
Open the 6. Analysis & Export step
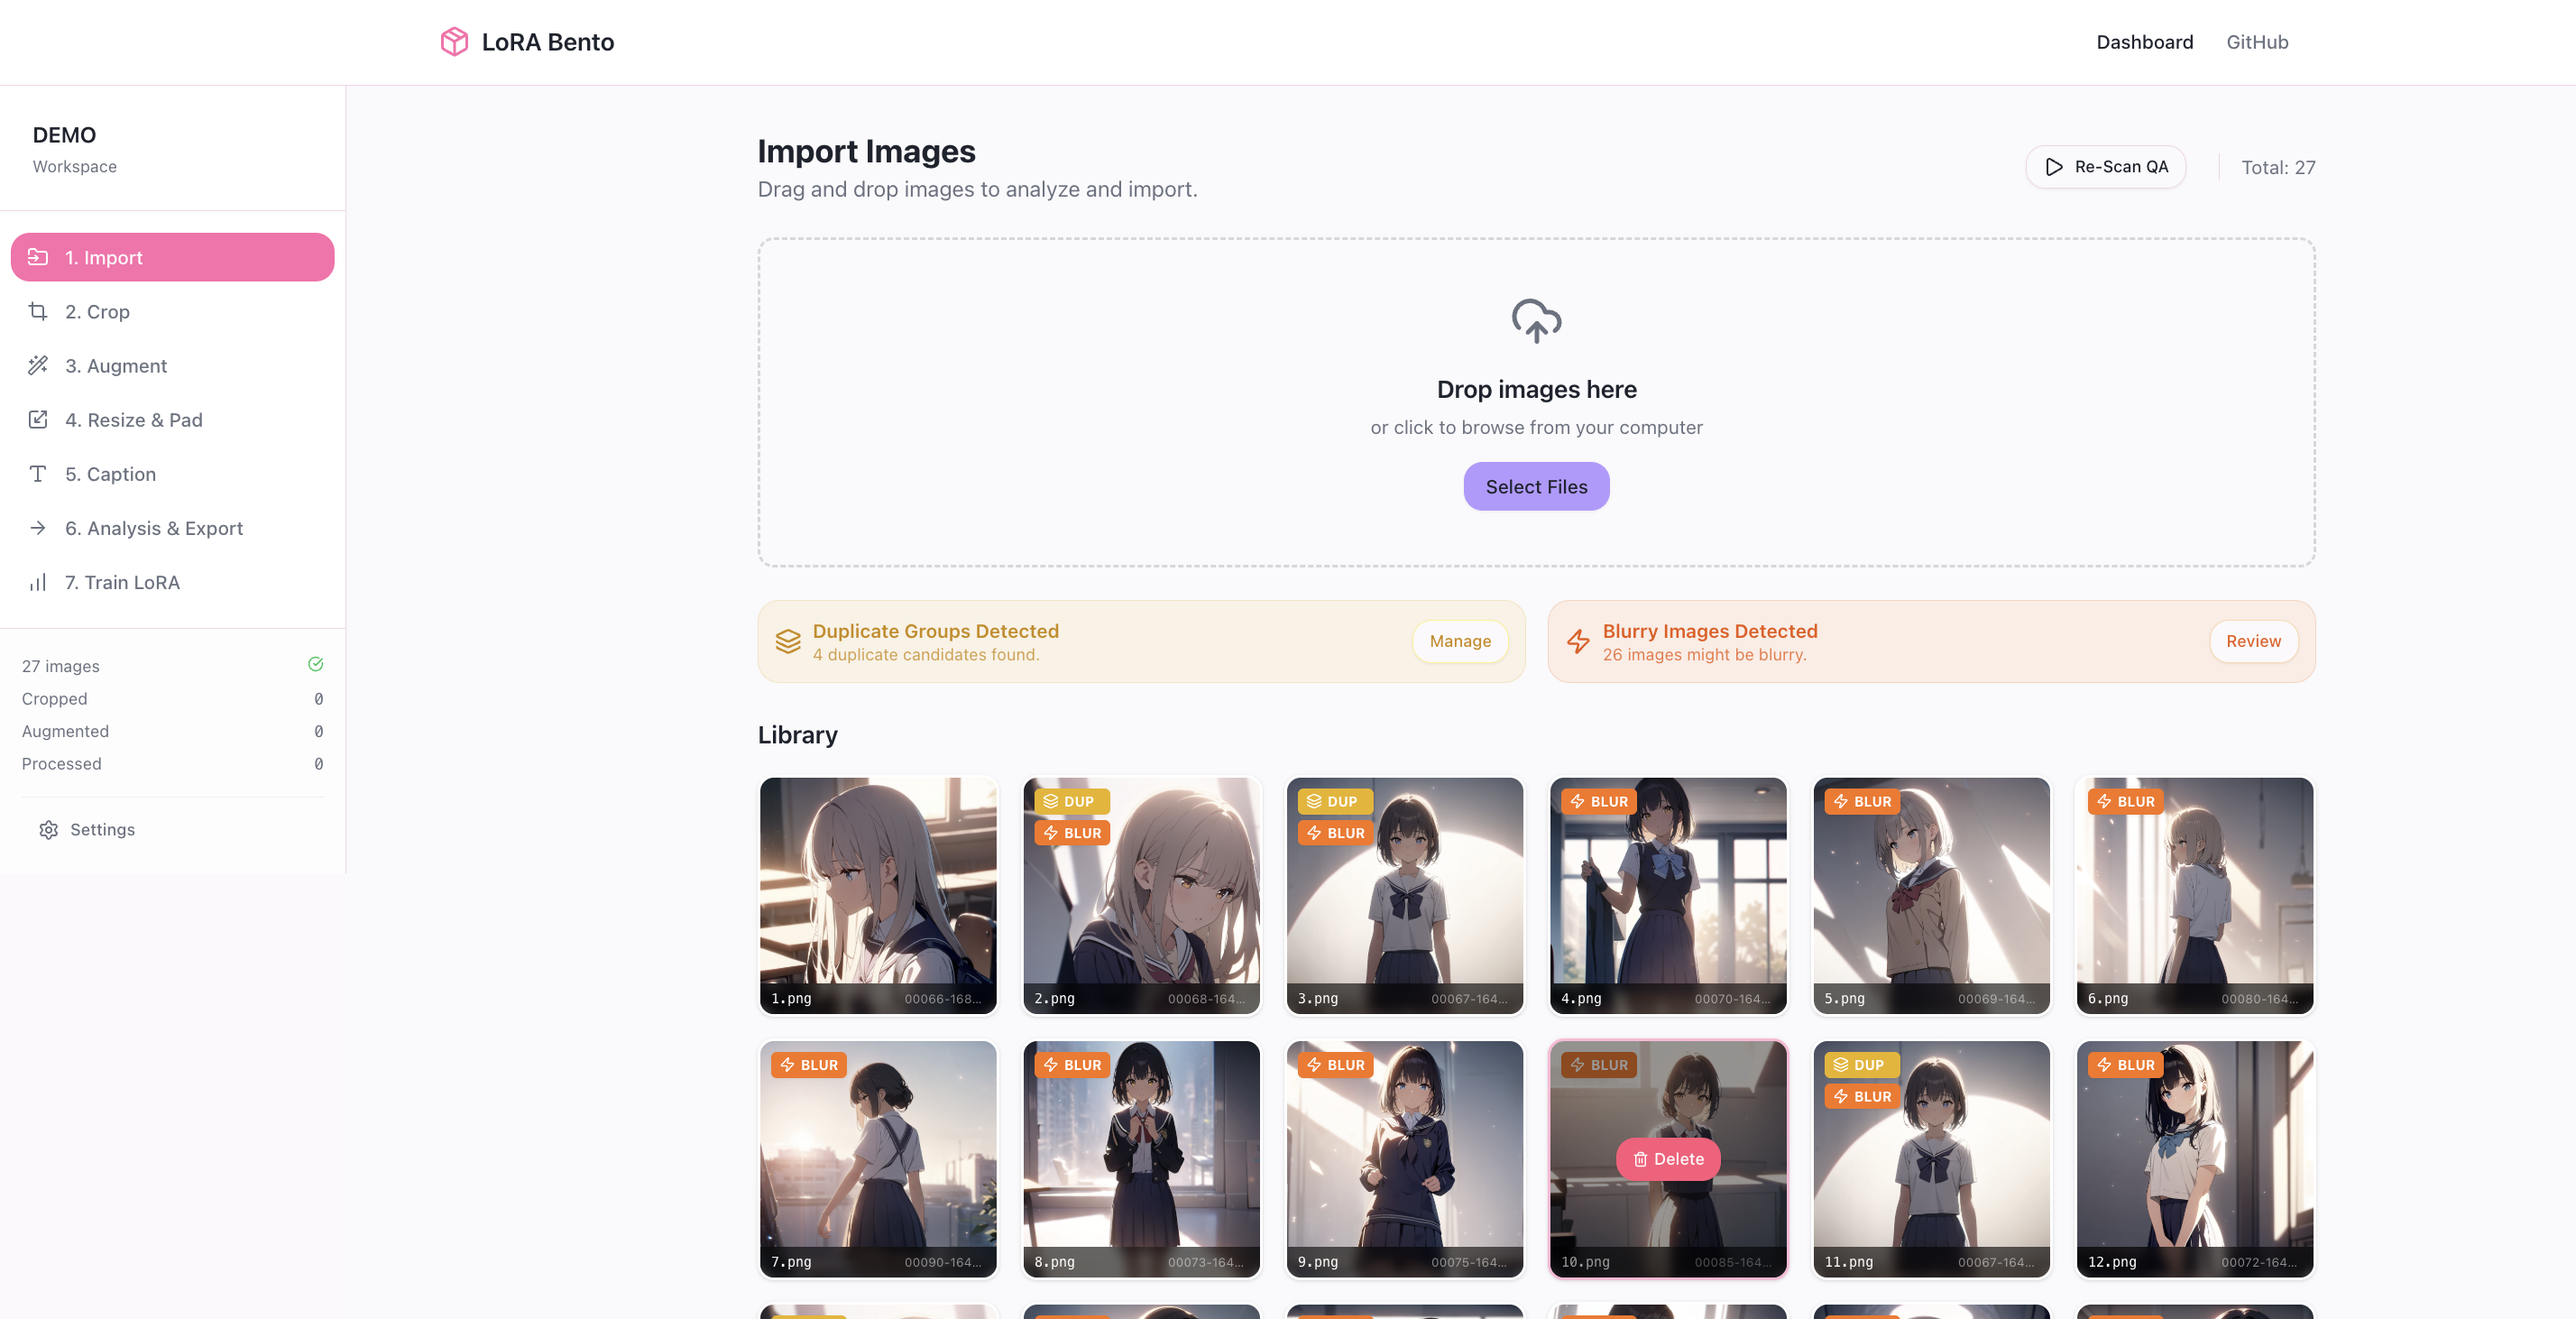pyautogui.click(x=154, y=528)
